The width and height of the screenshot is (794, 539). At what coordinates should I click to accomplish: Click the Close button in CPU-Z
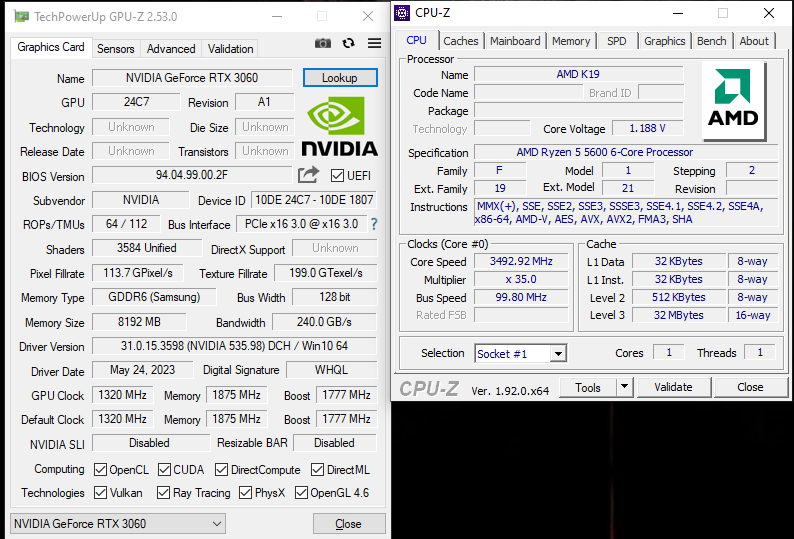(x=750, y=387)
